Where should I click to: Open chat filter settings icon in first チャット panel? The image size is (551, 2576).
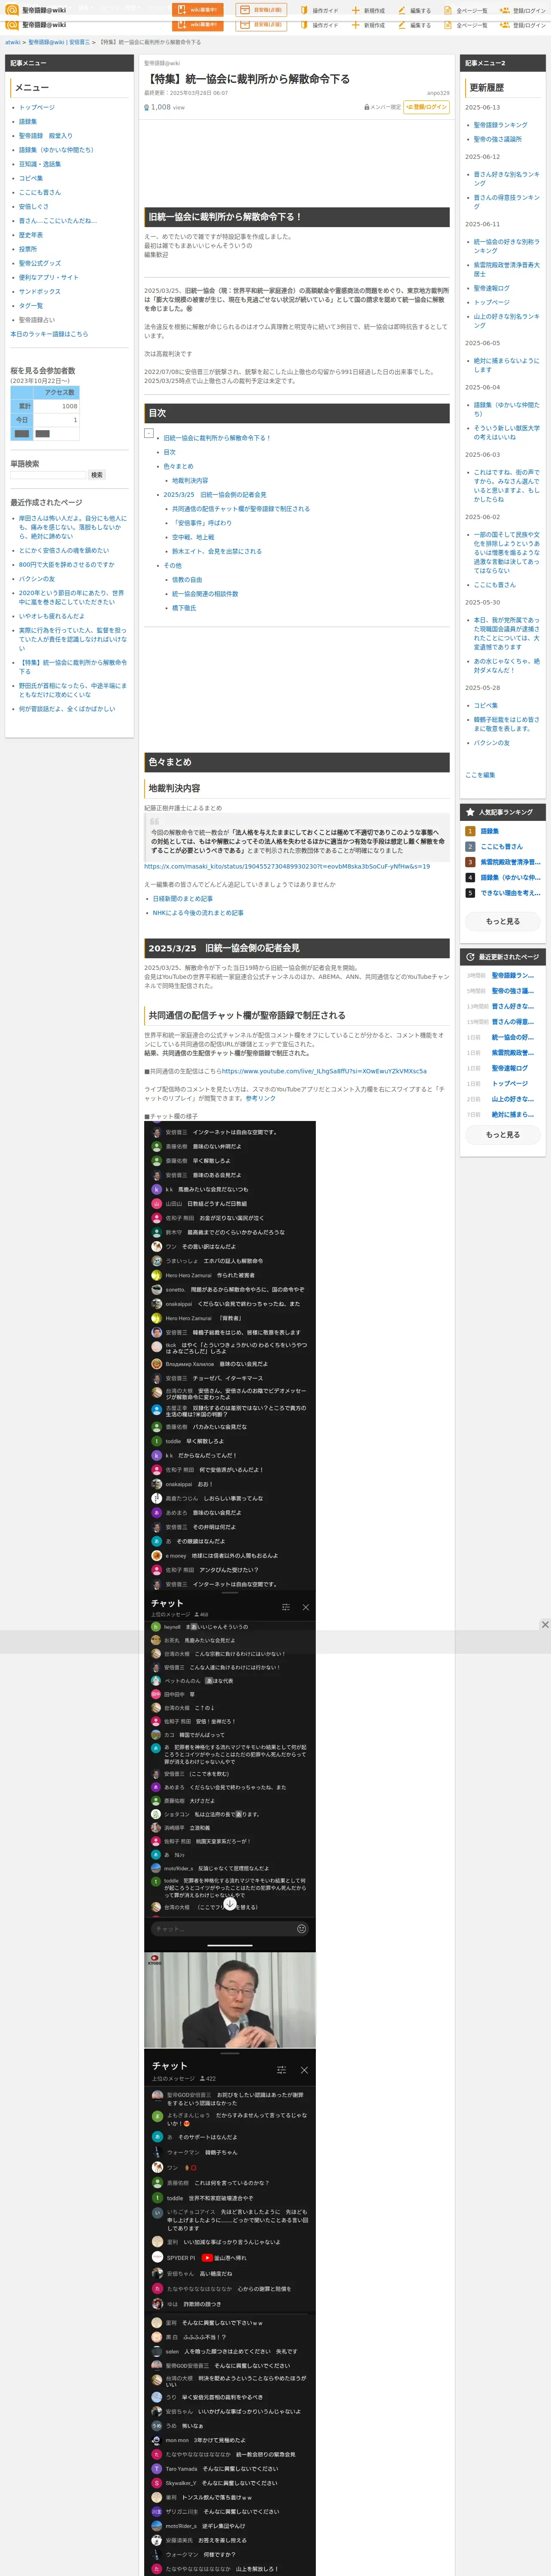pos(286,1607)
